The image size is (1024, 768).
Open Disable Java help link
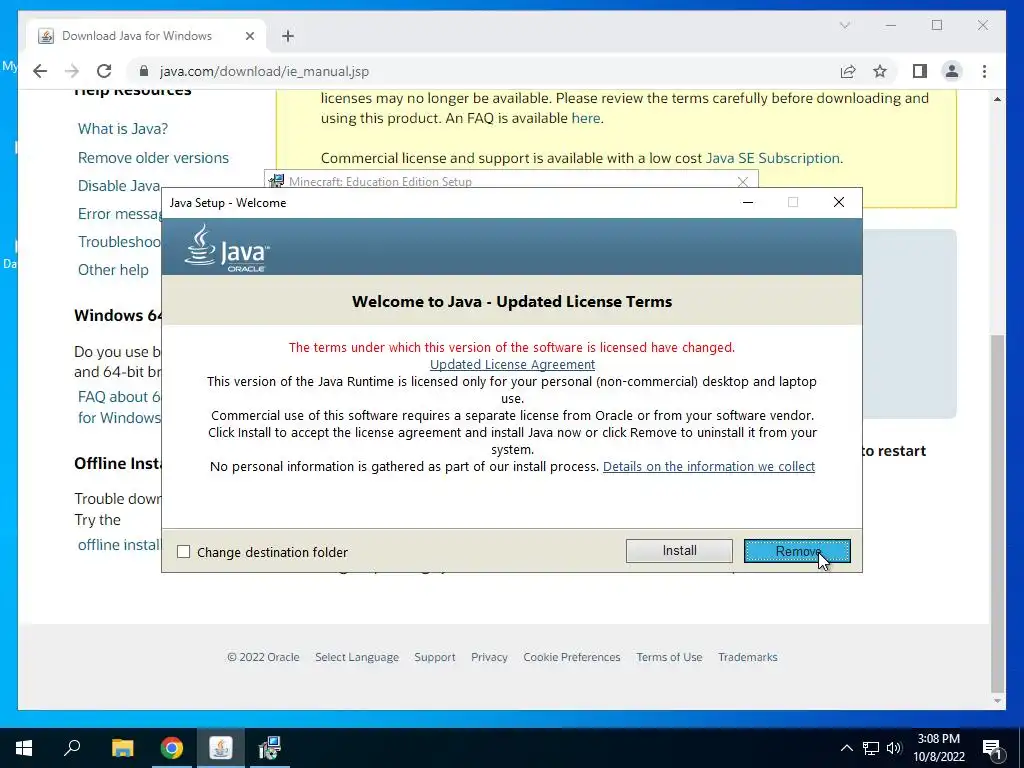click(x=119, y=186)
